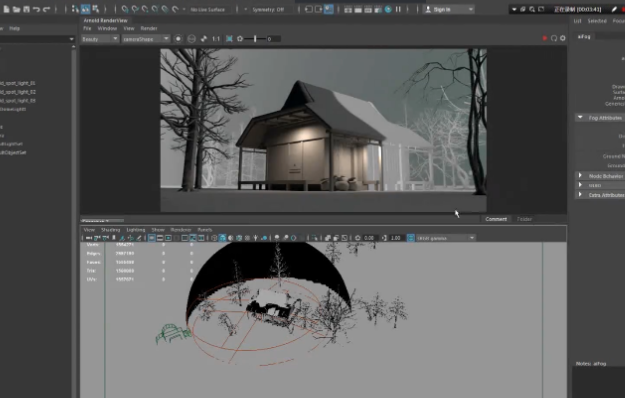Image resolution: width=625 pixels, height=398 pixels.
Task: Enable the second snap magnet icon
Action: [135, 9]
